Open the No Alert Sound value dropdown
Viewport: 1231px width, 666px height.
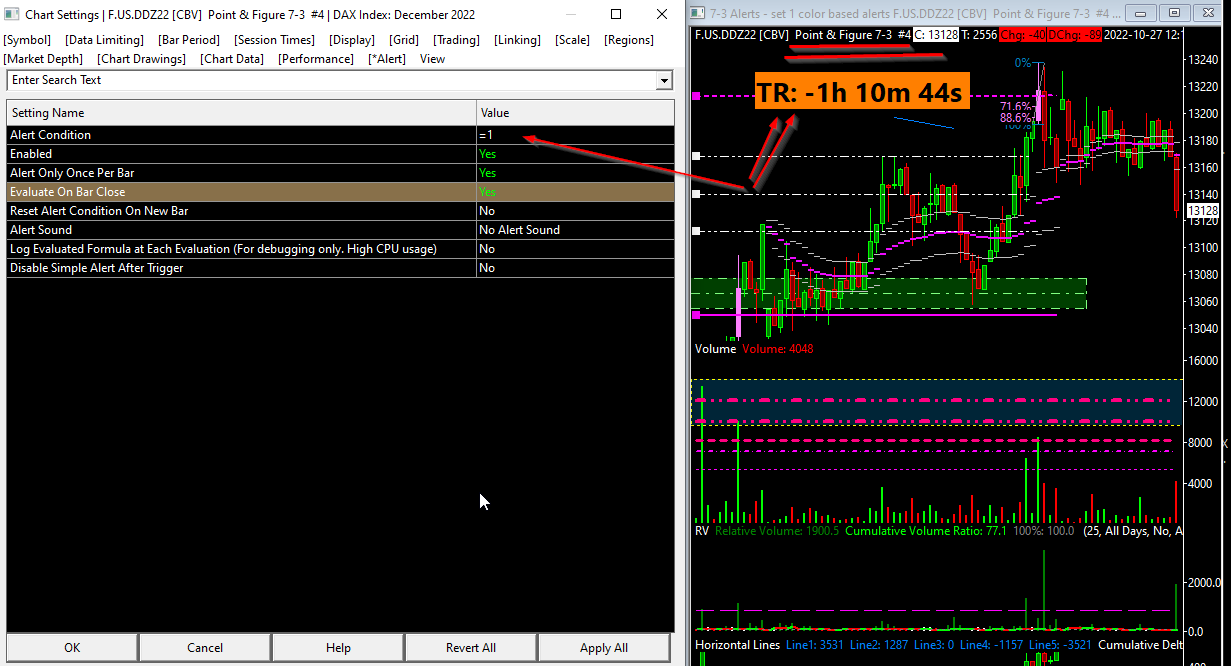tap(575, 230)
